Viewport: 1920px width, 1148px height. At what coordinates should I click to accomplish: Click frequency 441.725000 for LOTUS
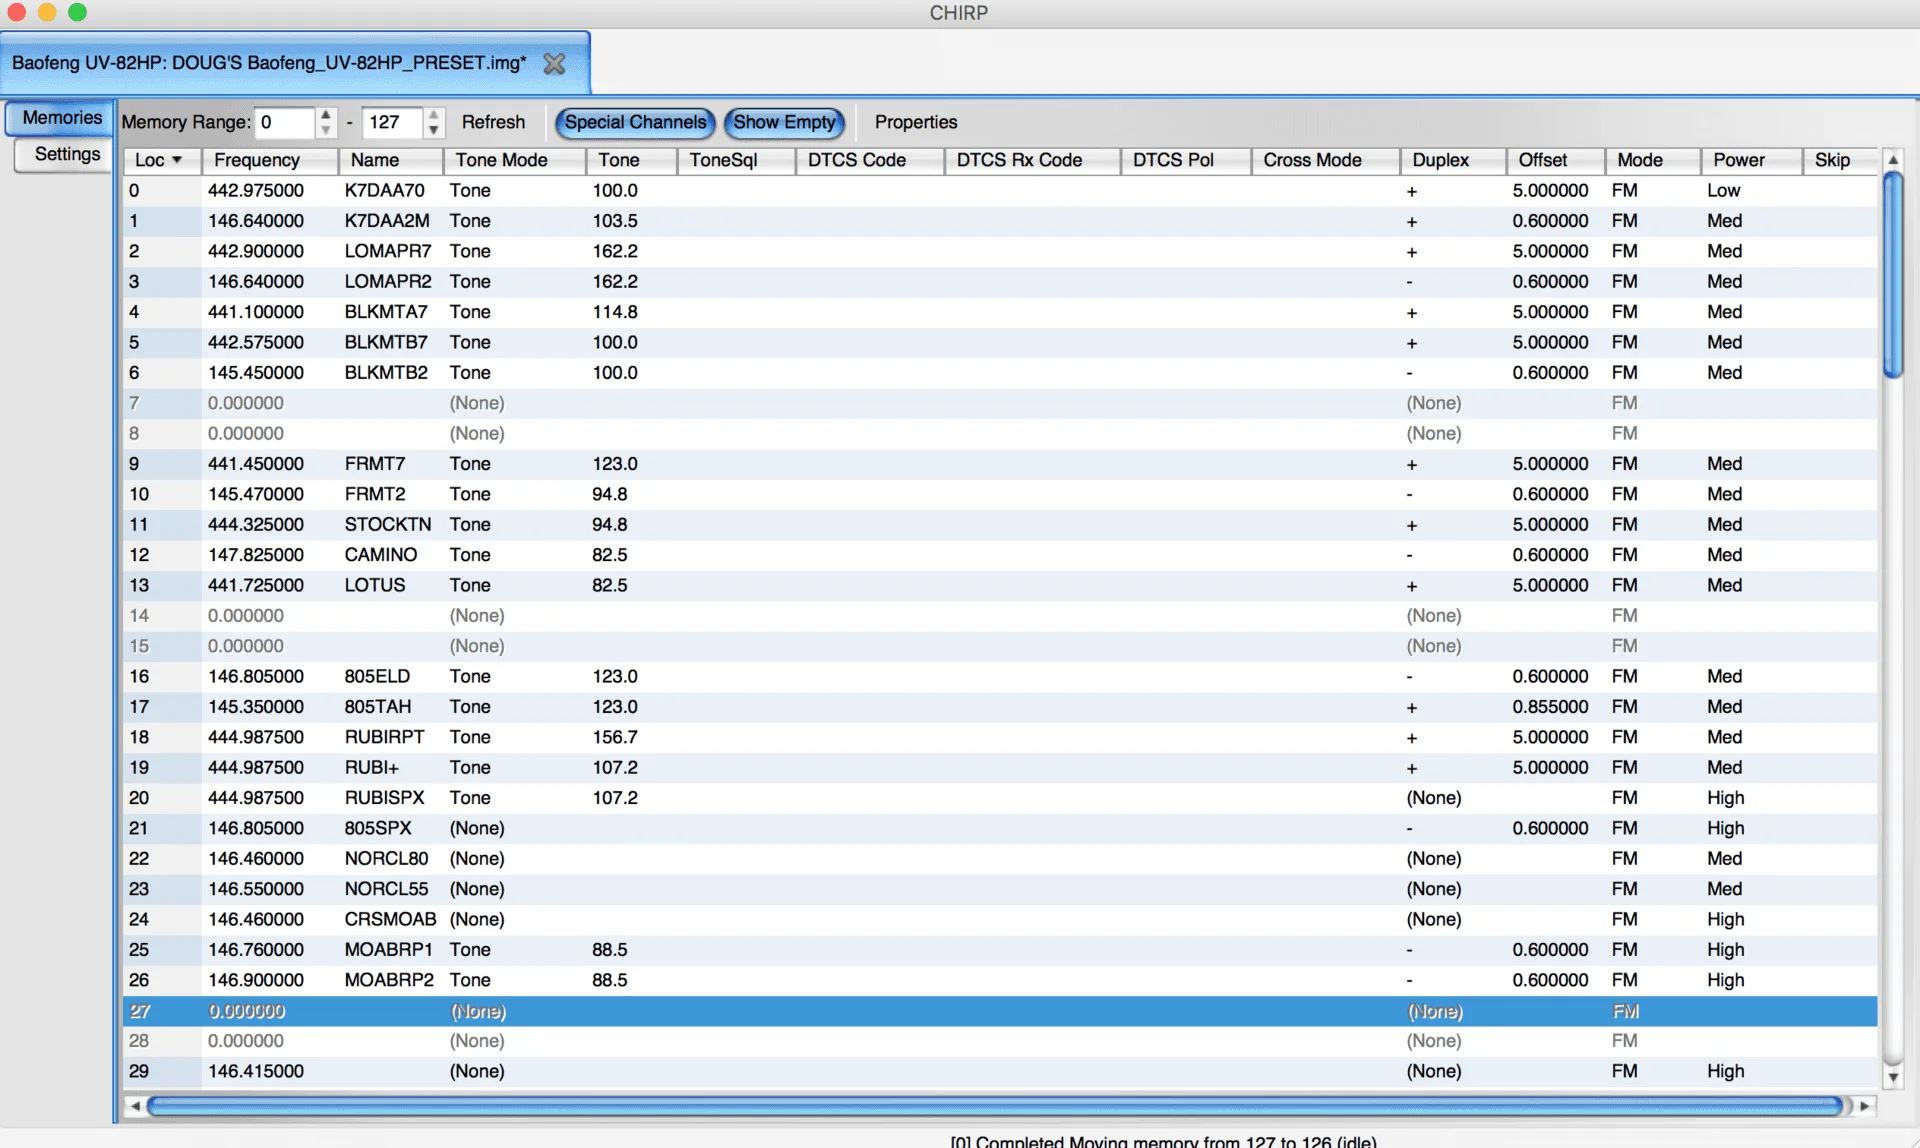(x=256, y=585)
